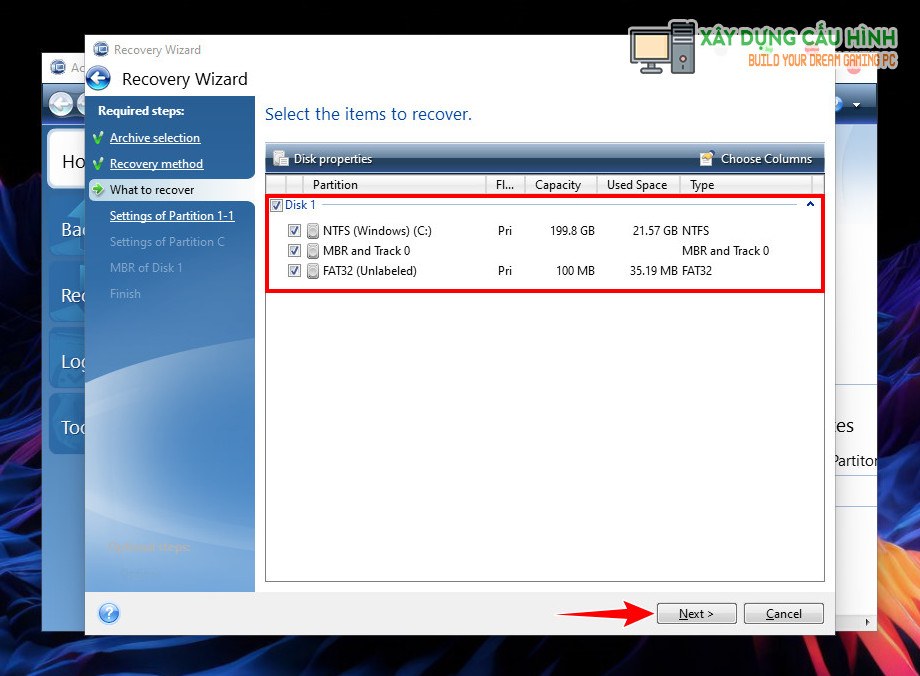The width and height of the screenshot is (920, 676).
Task: Click the Next button
Action: click(696, 614)
